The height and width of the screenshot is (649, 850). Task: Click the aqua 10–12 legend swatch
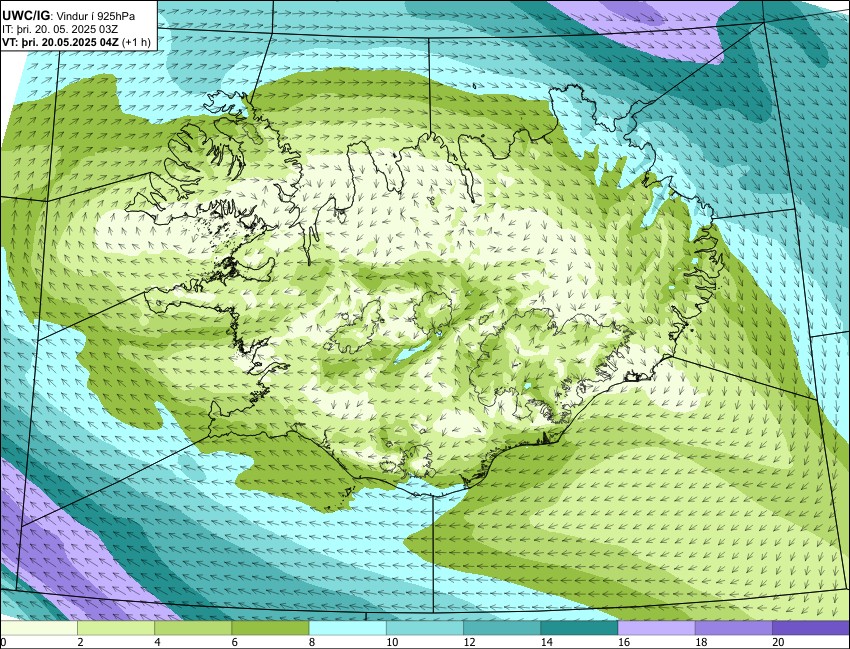(x=424, y=628)
